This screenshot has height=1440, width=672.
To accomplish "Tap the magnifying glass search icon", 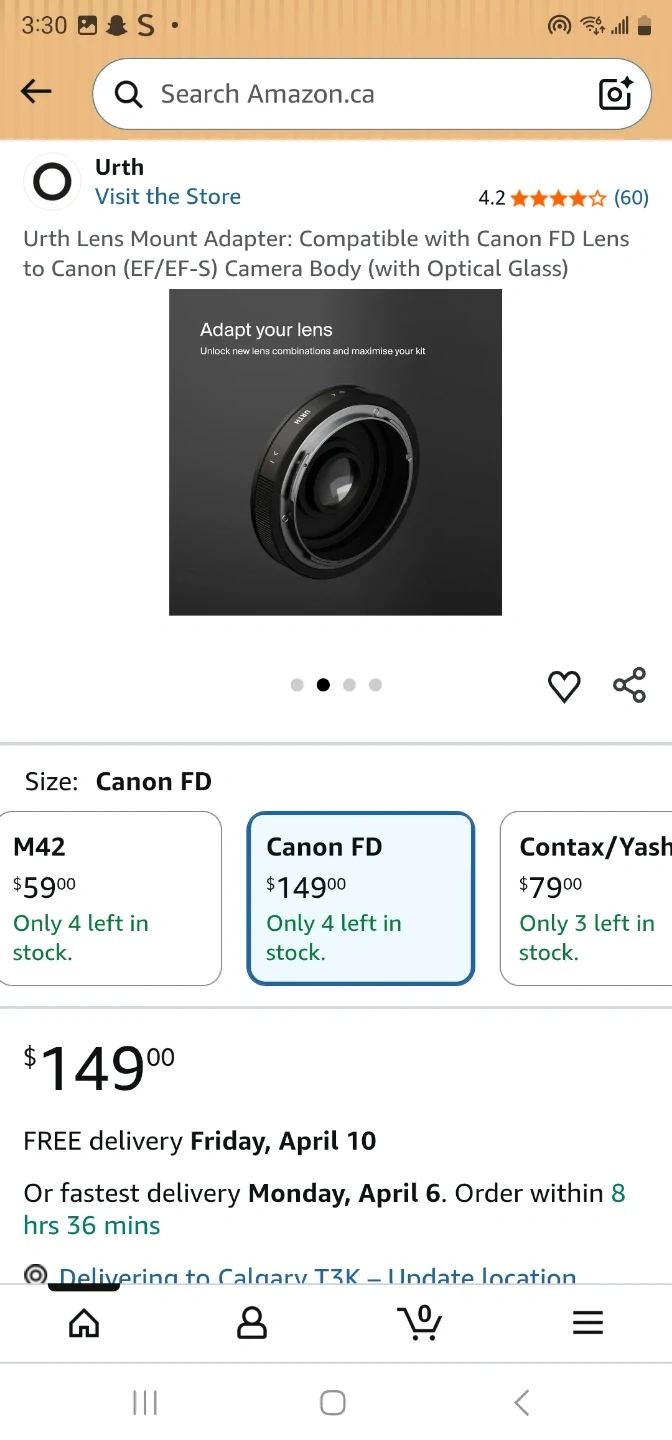I will 128,94.
